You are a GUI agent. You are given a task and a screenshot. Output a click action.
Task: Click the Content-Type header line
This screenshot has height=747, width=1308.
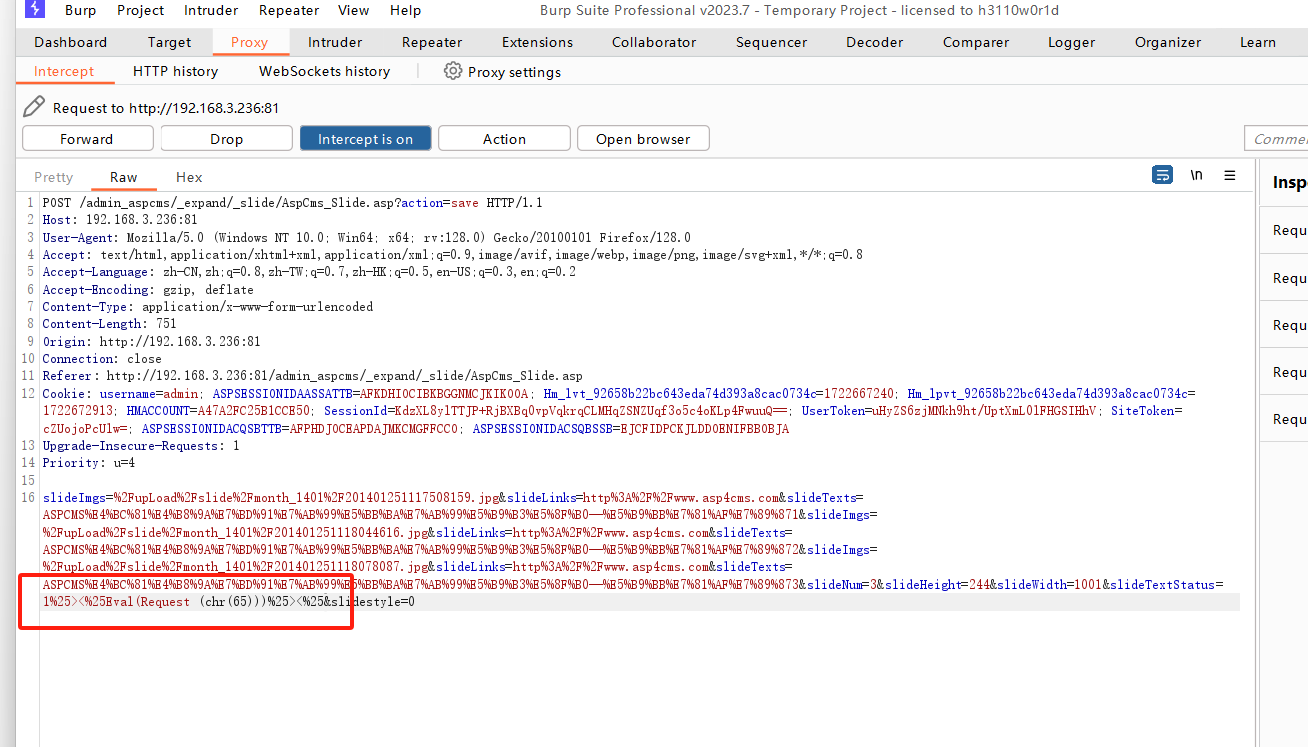coord(207,306)
